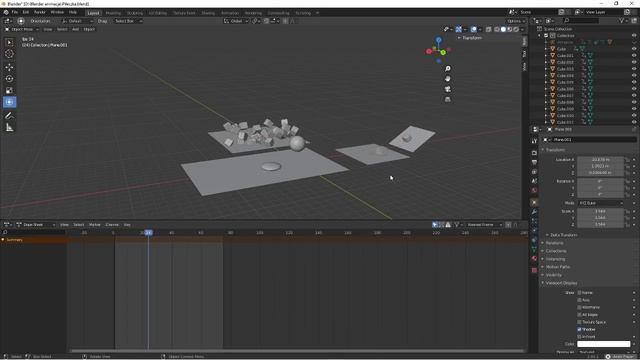Open the File menu
The image size is (640, 360).
point(15,12)
